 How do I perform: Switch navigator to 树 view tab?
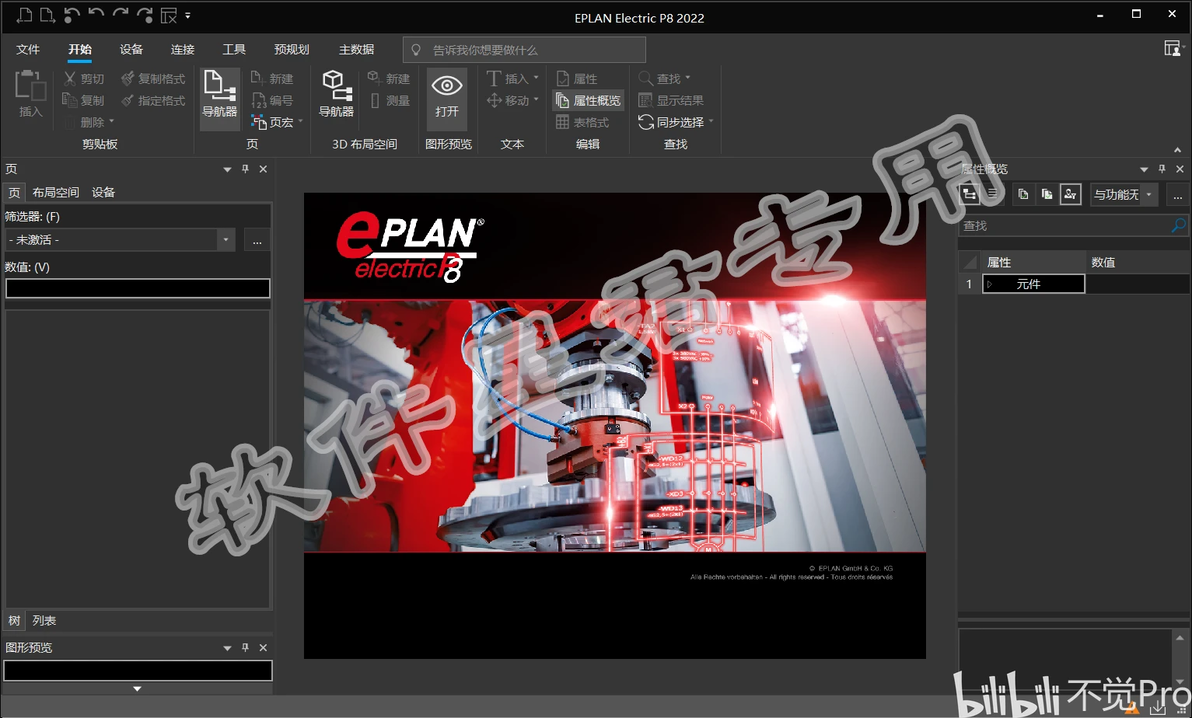coord(14,621)
